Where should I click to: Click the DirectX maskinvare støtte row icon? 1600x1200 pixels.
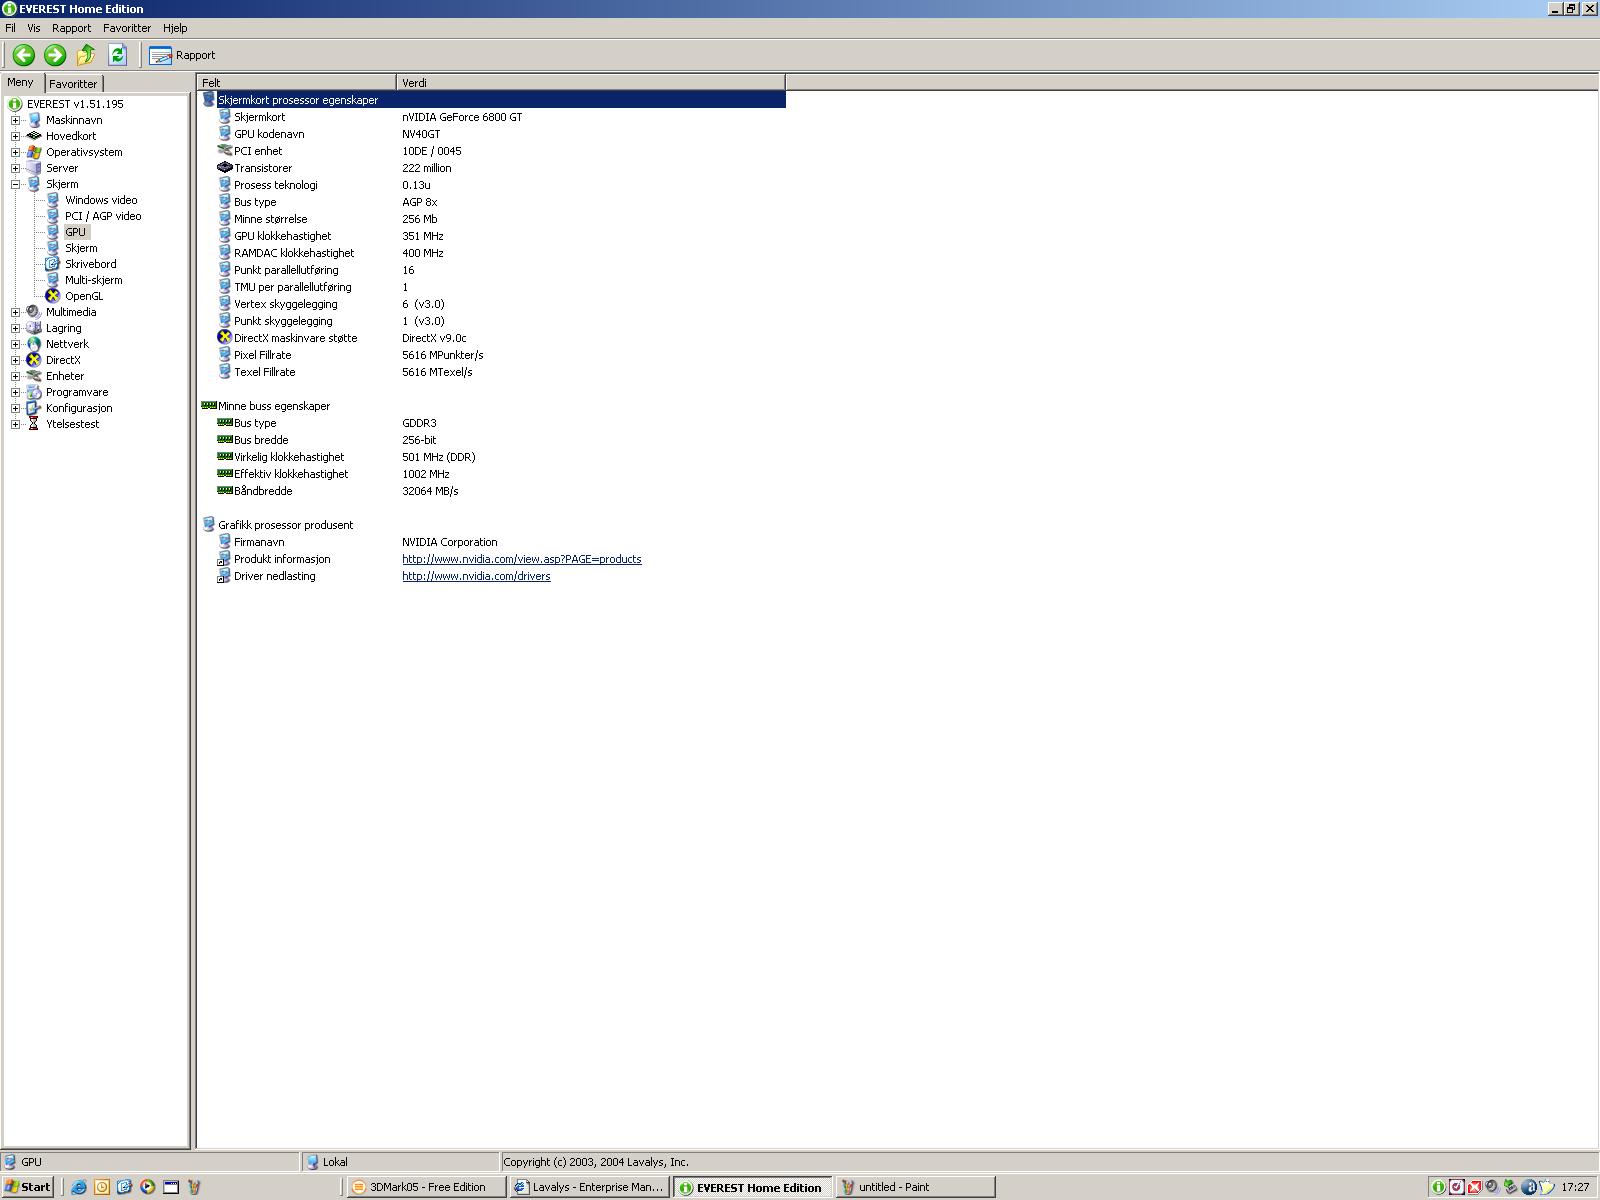(x=224, y=337)
